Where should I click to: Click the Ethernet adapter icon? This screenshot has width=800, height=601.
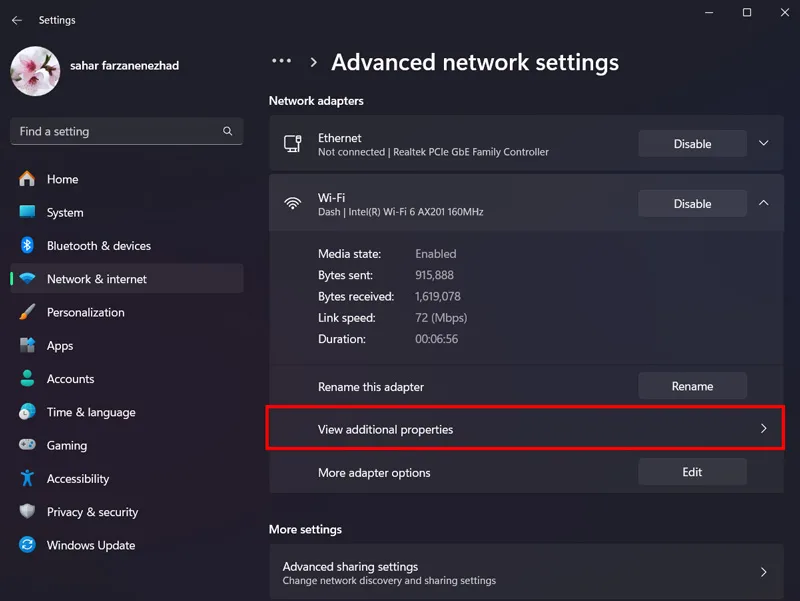point(293,144)
